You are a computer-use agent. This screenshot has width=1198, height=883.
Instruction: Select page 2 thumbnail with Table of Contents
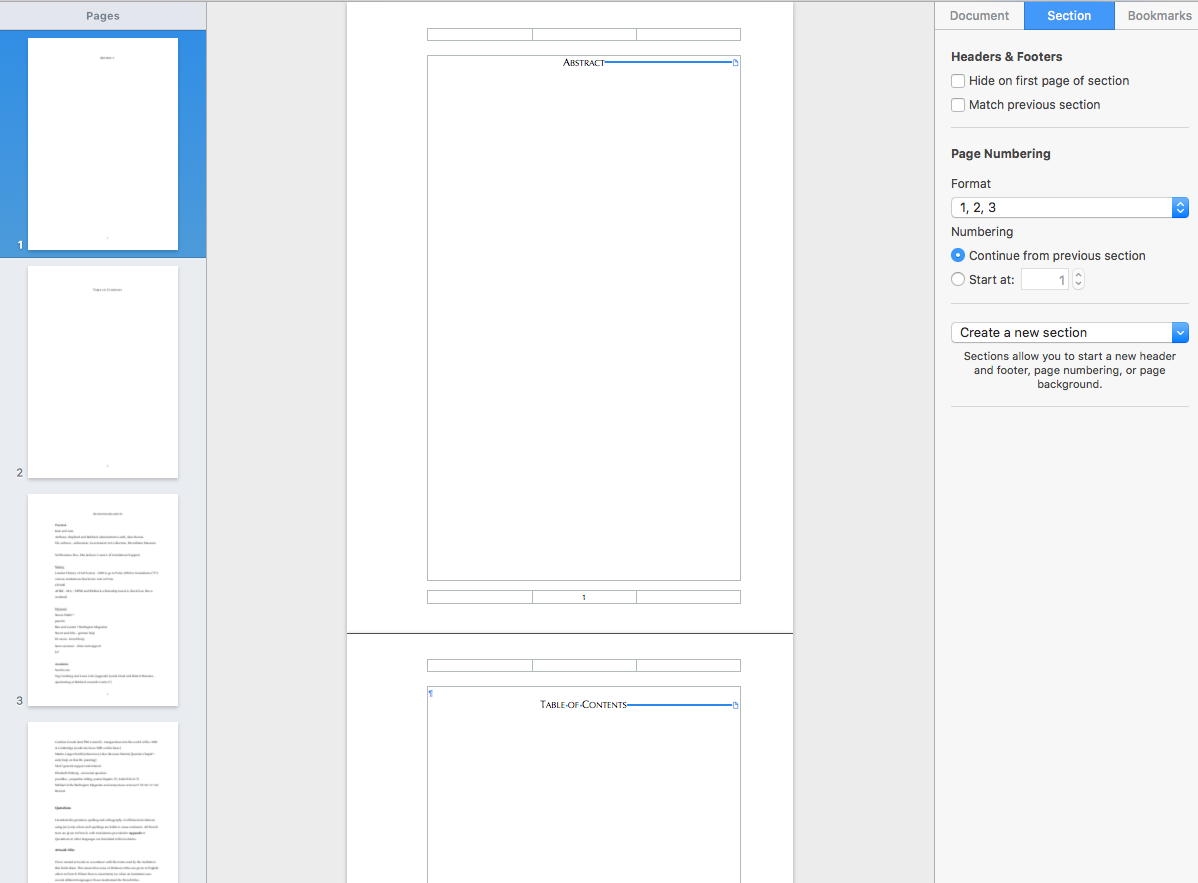103,372
